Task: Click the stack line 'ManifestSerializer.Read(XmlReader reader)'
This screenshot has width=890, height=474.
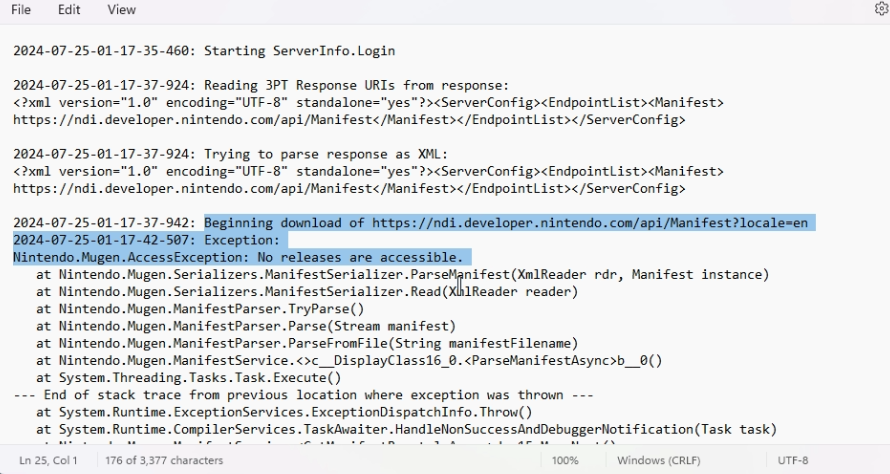Action: (307, 292)
